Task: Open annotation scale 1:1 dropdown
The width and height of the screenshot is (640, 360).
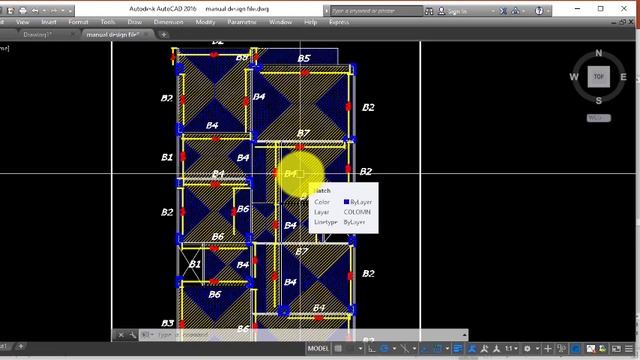Action: pos(512,349)
